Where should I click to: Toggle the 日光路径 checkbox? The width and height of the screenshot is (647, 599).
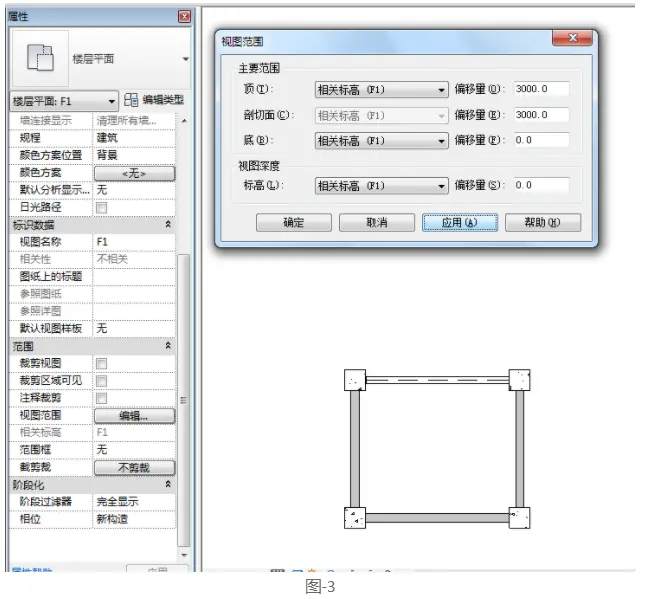point(102,208)
